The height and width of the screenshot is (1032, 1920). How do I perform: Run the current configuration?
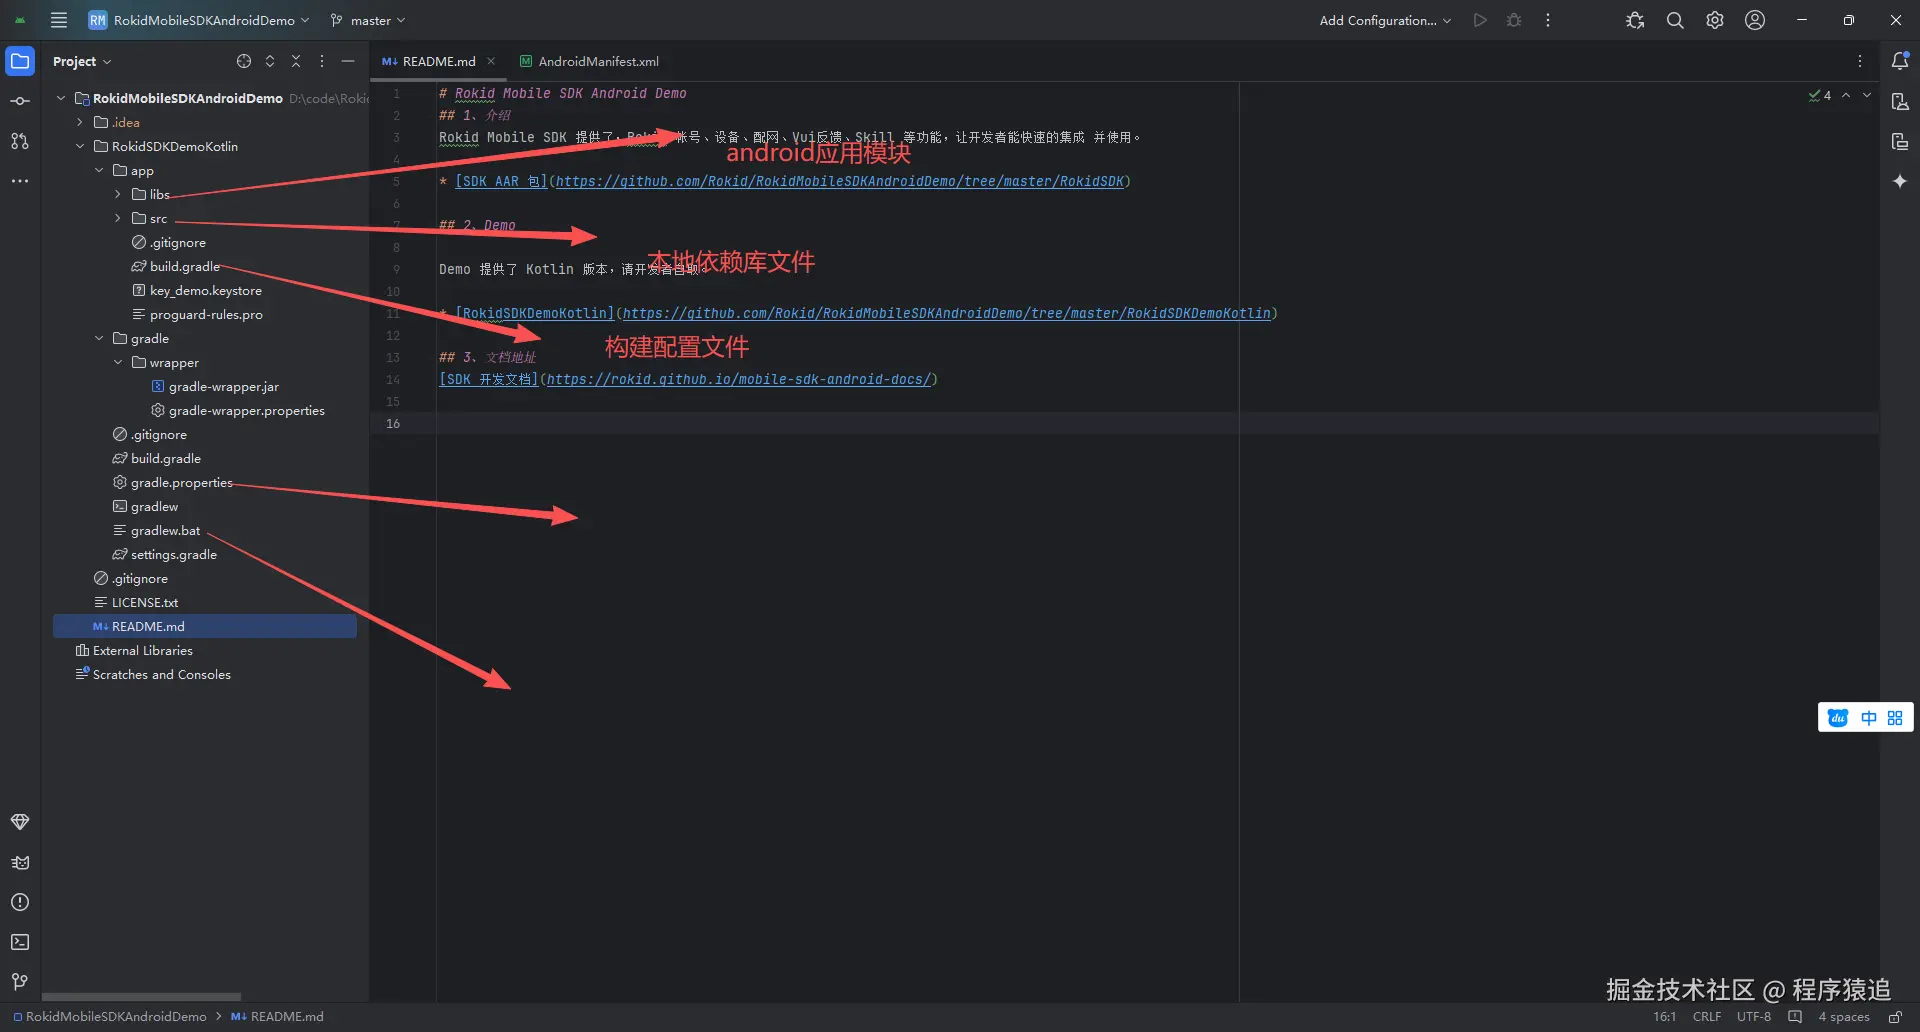coord(1480,20)
